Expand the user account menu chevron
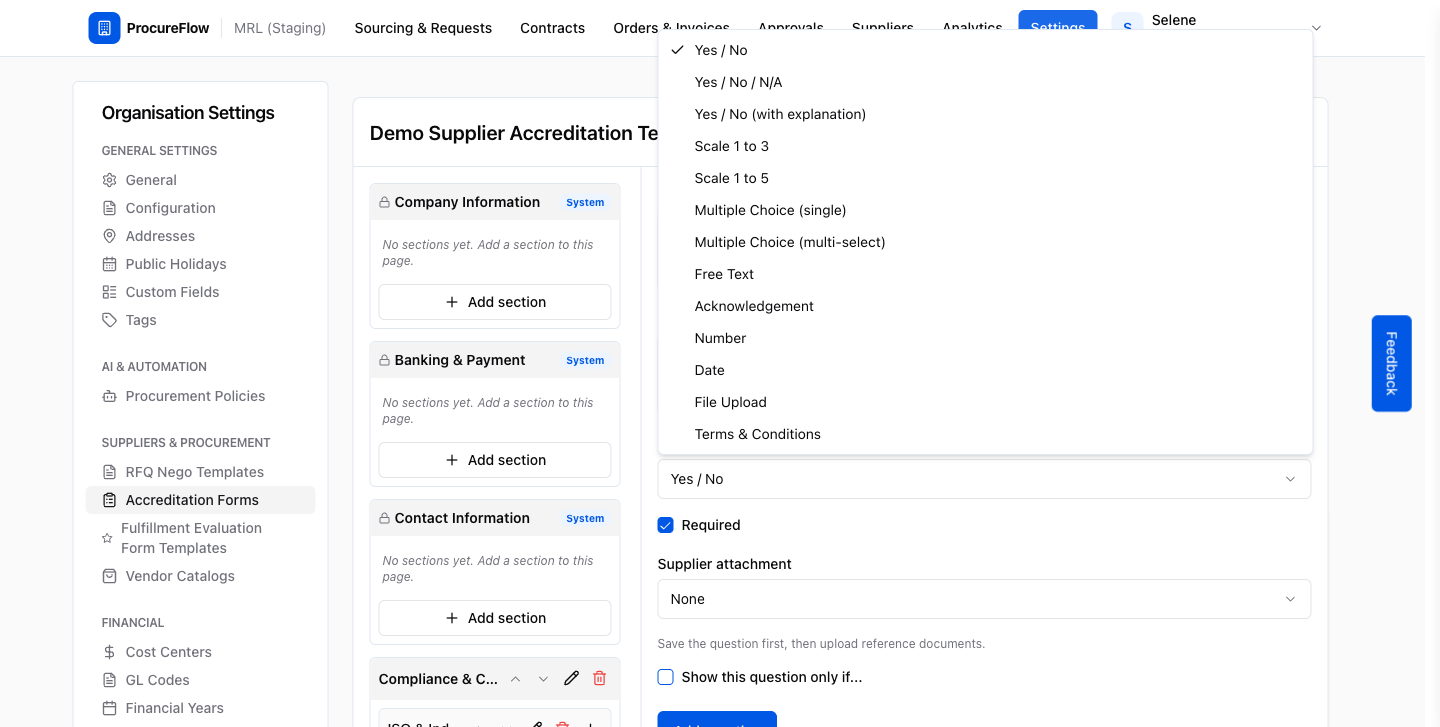This screenshot has height=727, width=1440. pos(1316,28)
